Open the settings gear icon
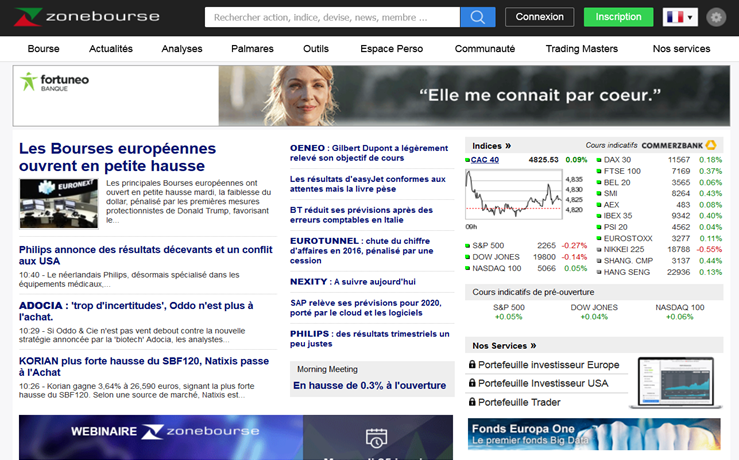The image size is (739, 460). pyautogui.click(x=716, y=17)
